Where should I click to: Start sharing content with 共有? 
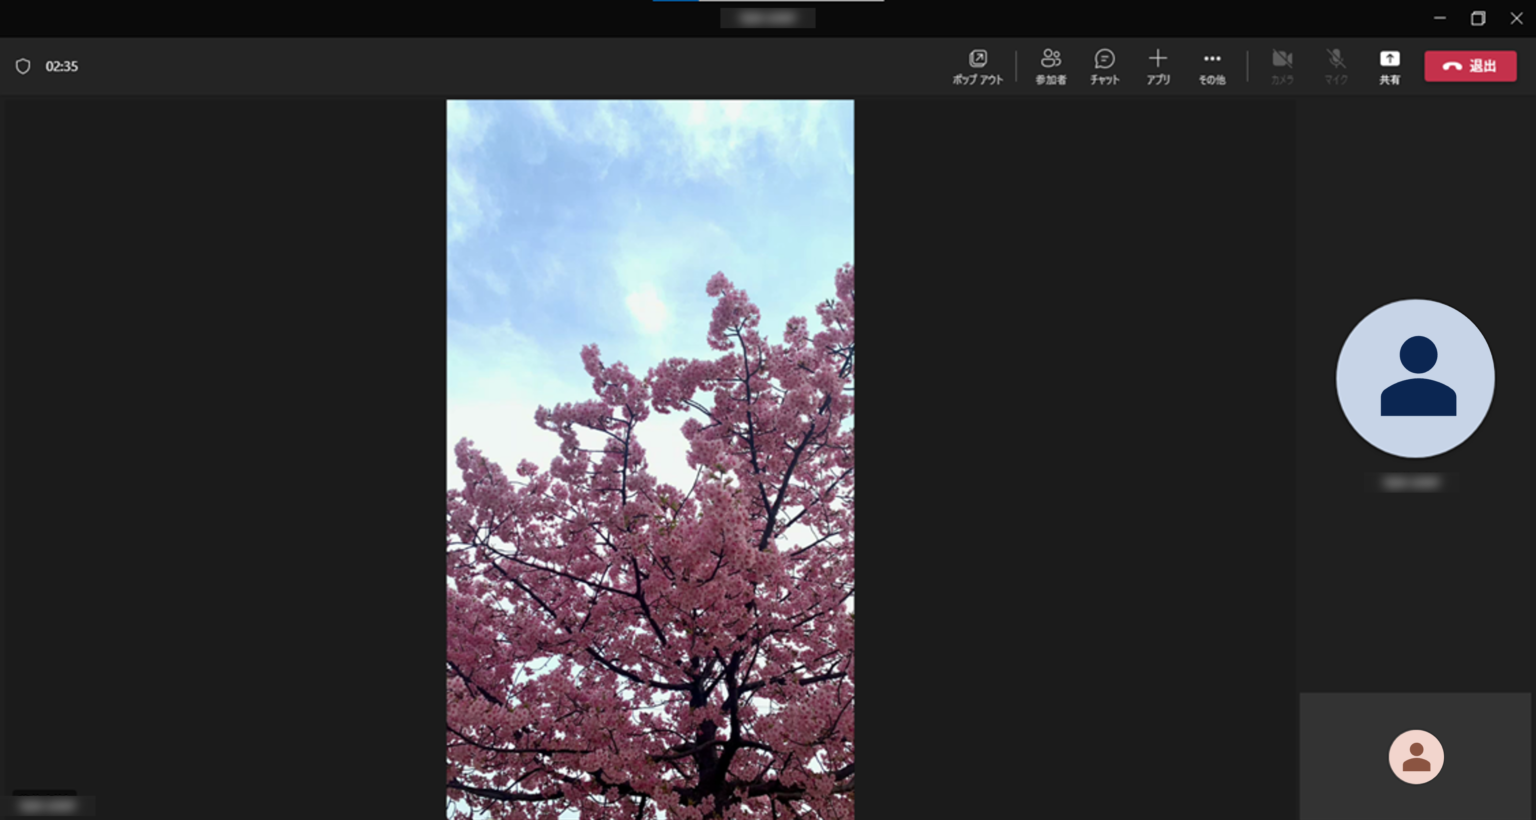point(1389,66)
